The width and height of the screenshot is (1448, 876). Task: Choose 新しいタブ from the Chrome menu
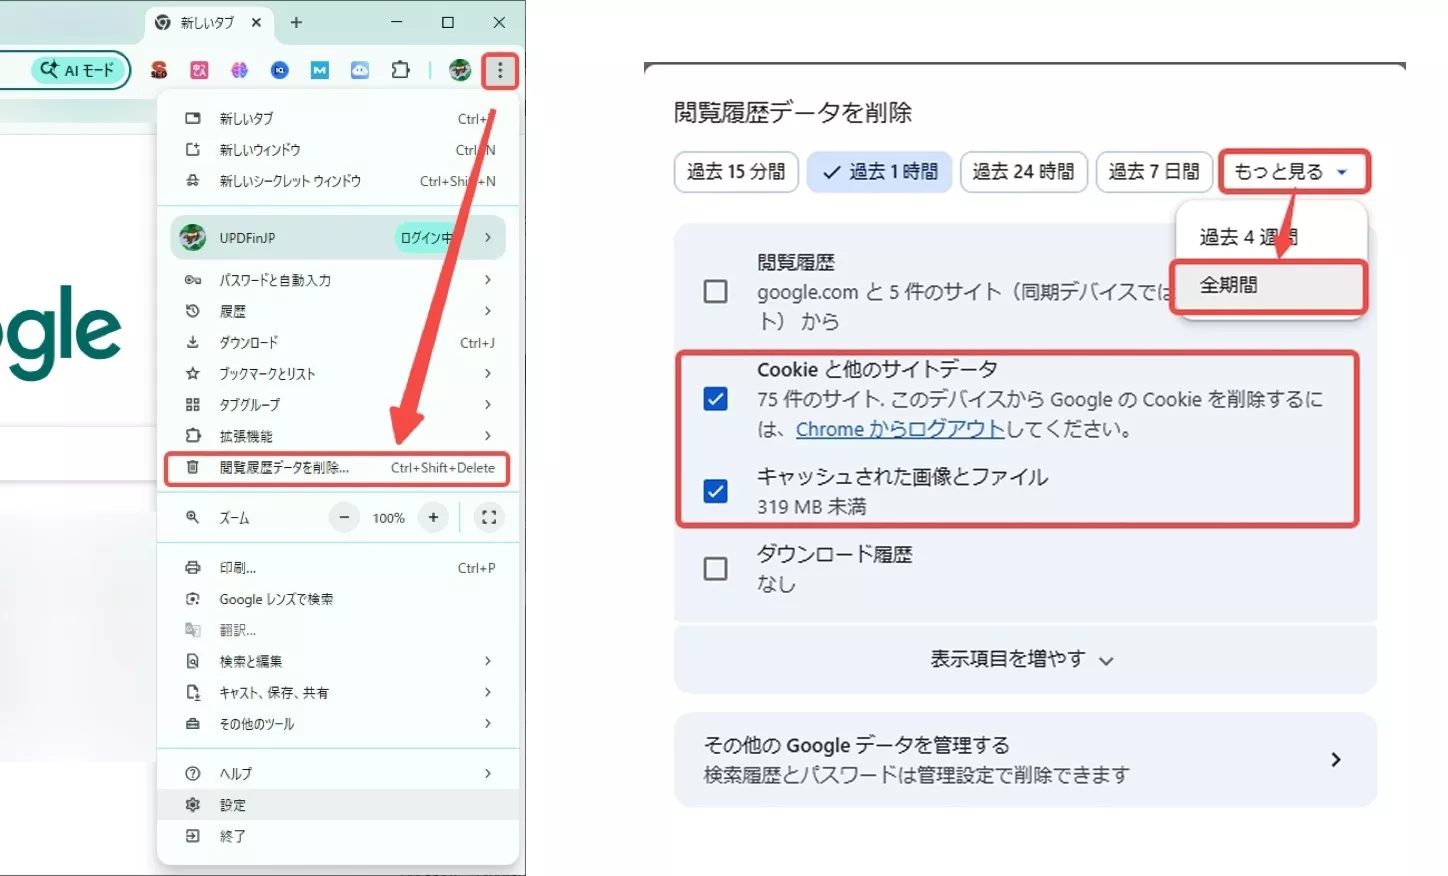pos(338,118)
